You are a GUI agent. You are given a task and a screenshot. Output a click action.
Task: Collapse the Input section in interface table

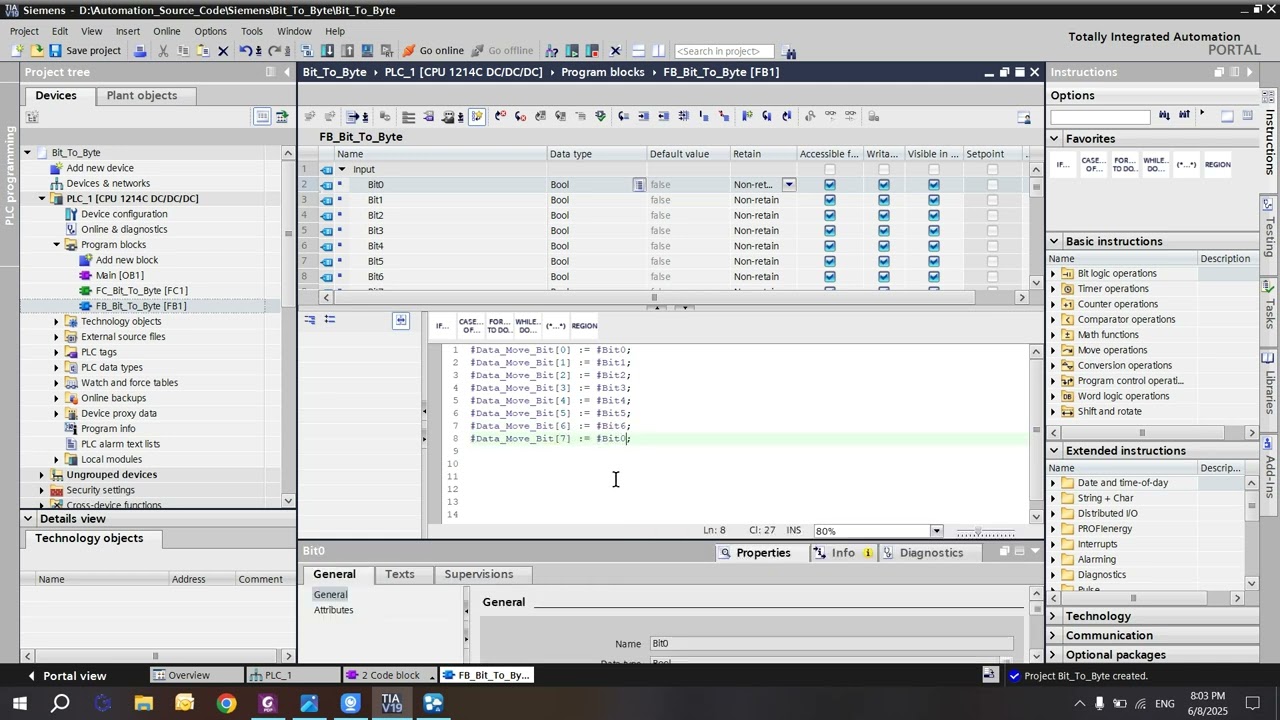tap(342, 170)
